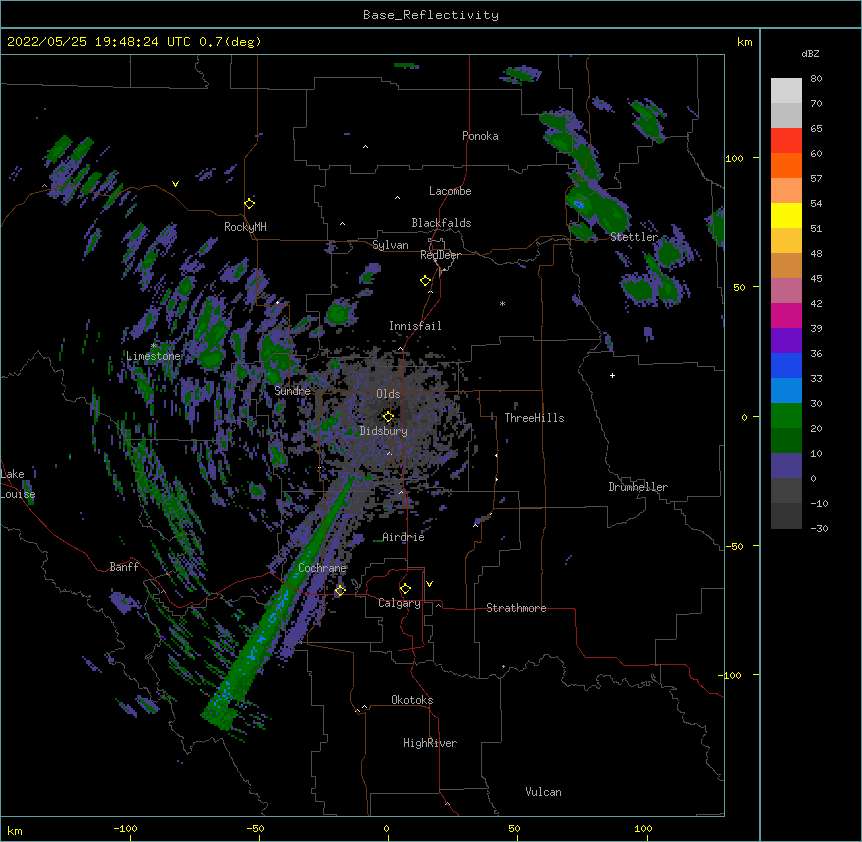862x842 pixels.
Task: Click the ThreeHills label
Action: pos(534,418)
